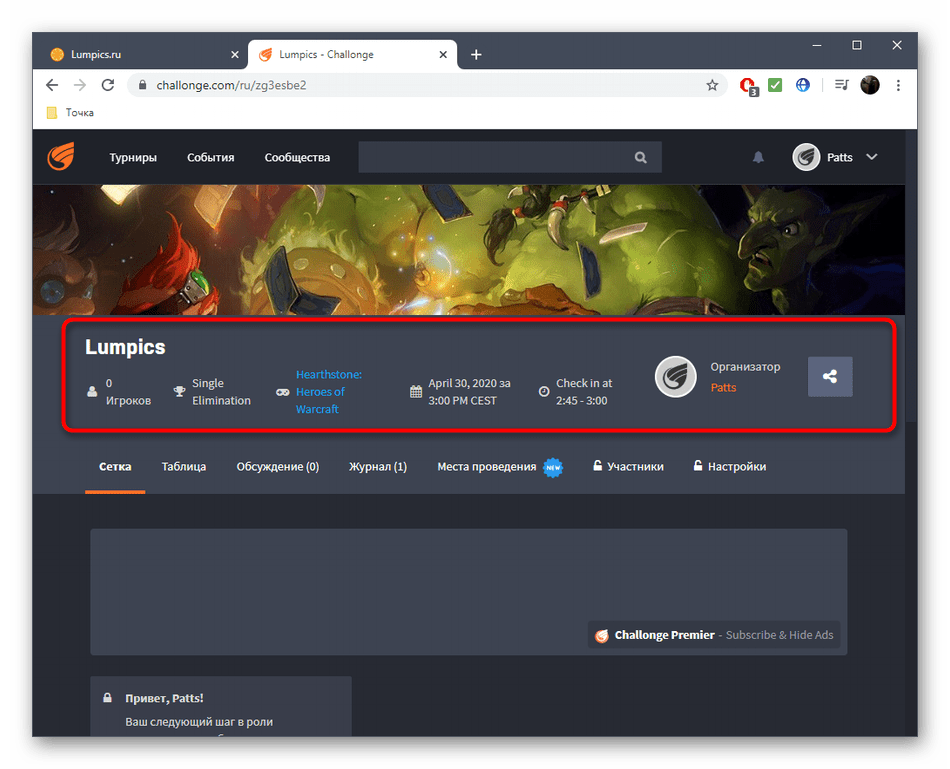
Task: Click the 0 Игроков player count
Action: click(128, 392)
